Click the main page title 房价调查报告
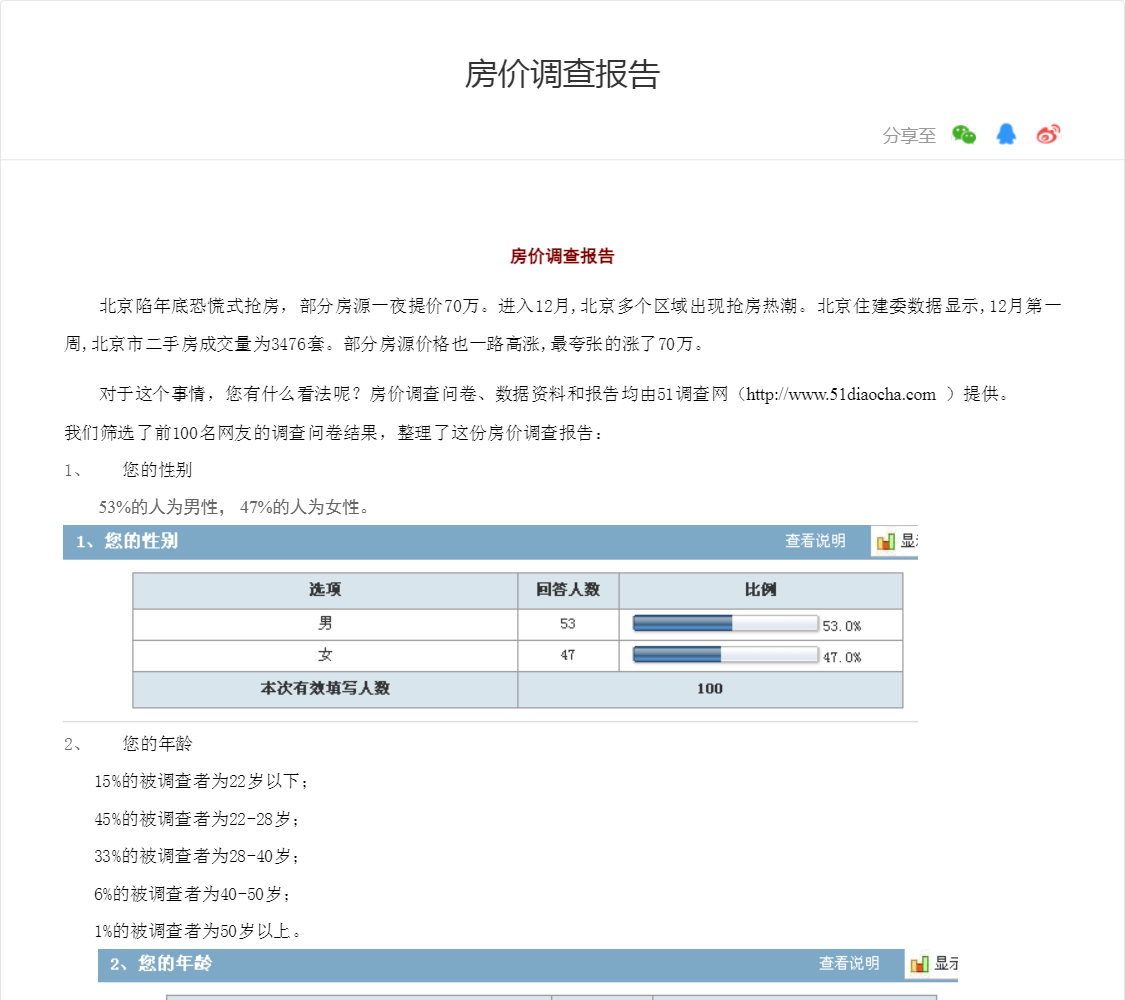This screenshot has width=1125, height=1000. (x=562, y=74)
